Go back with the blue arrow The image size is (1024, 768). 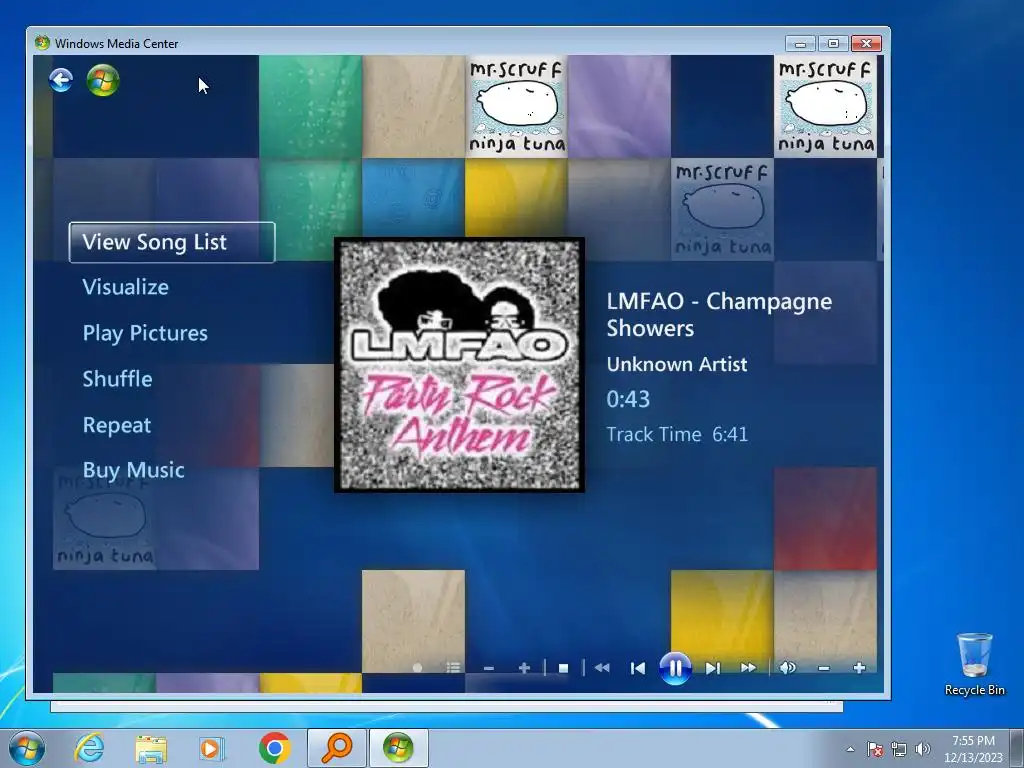click(x=61, y=80)
